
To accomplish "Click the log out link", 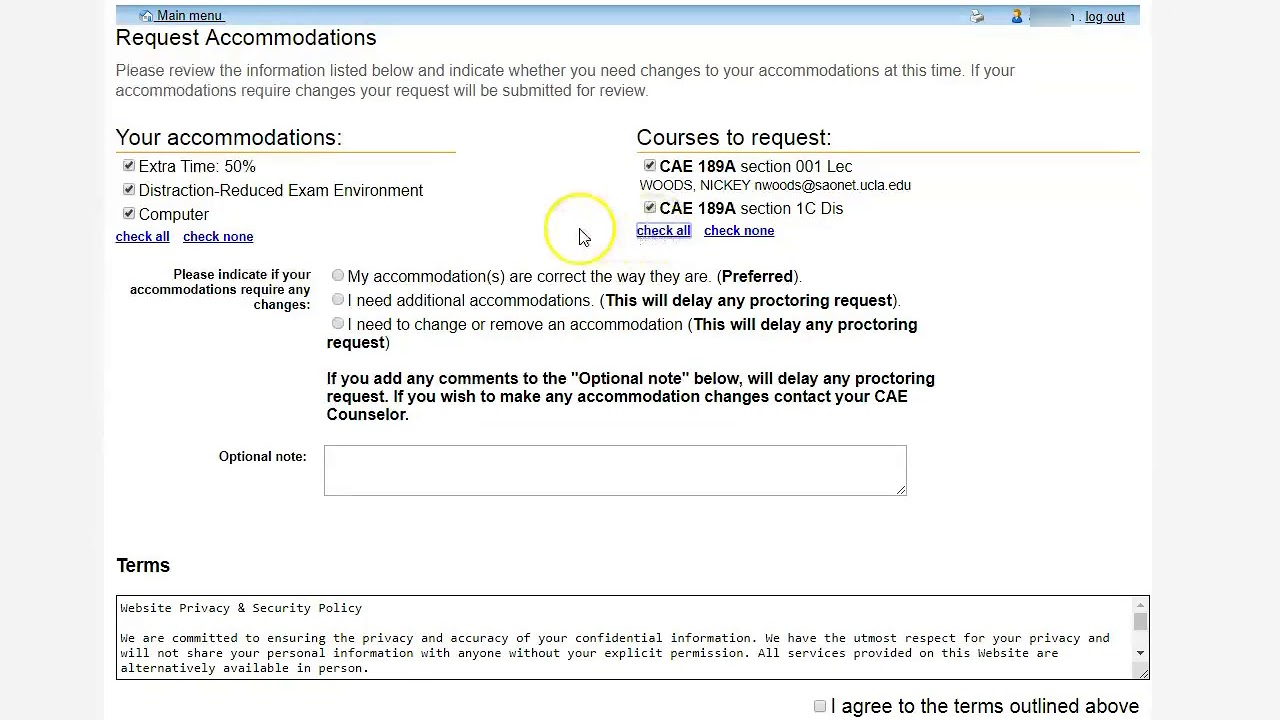I will coord(1105,16).
